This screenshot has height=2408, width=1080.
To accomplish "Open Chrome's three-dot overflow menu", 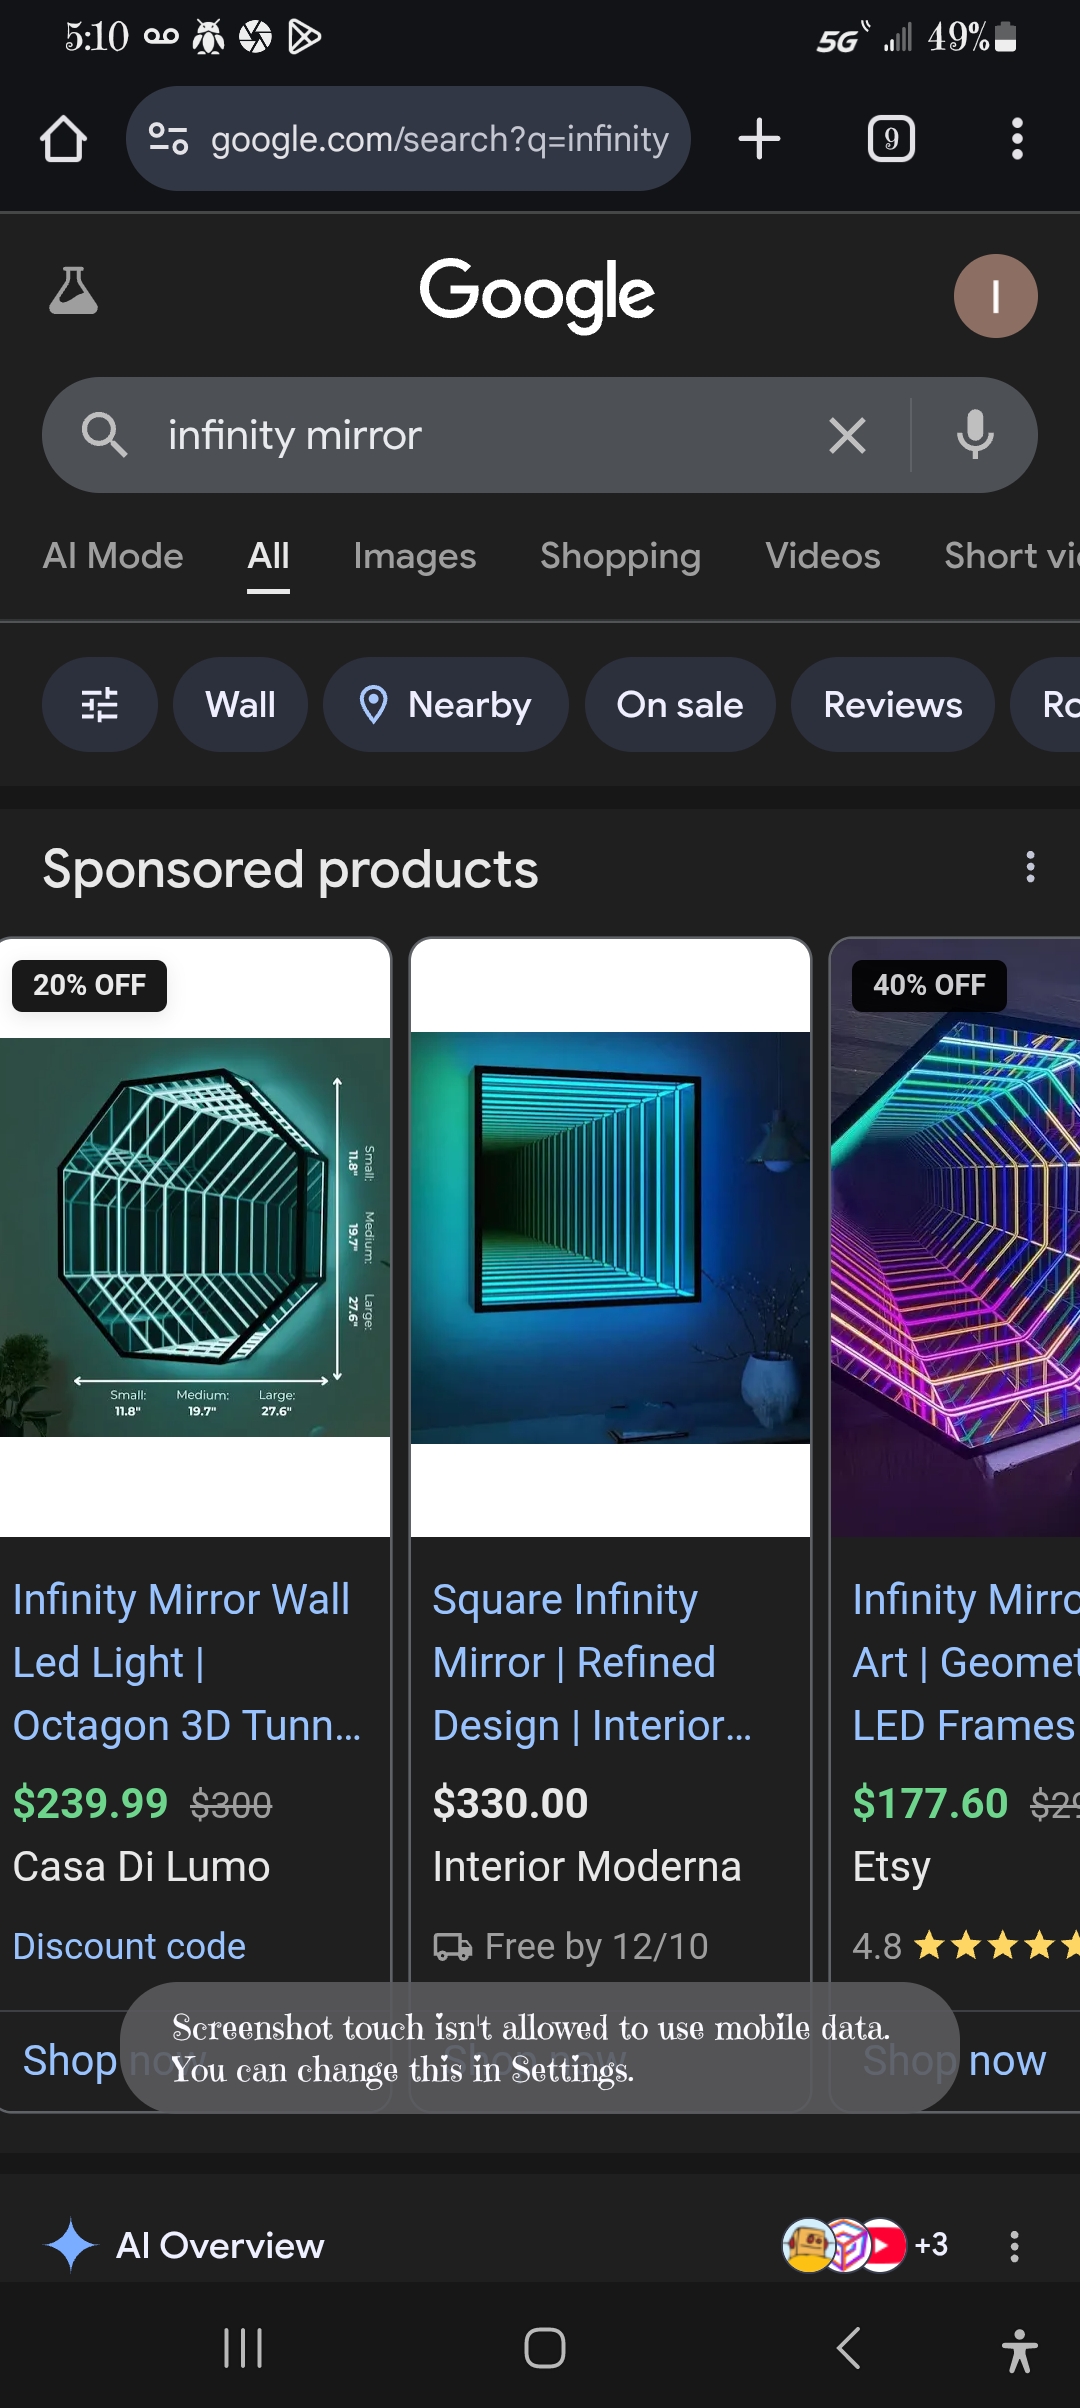I will coord(1017,139).
